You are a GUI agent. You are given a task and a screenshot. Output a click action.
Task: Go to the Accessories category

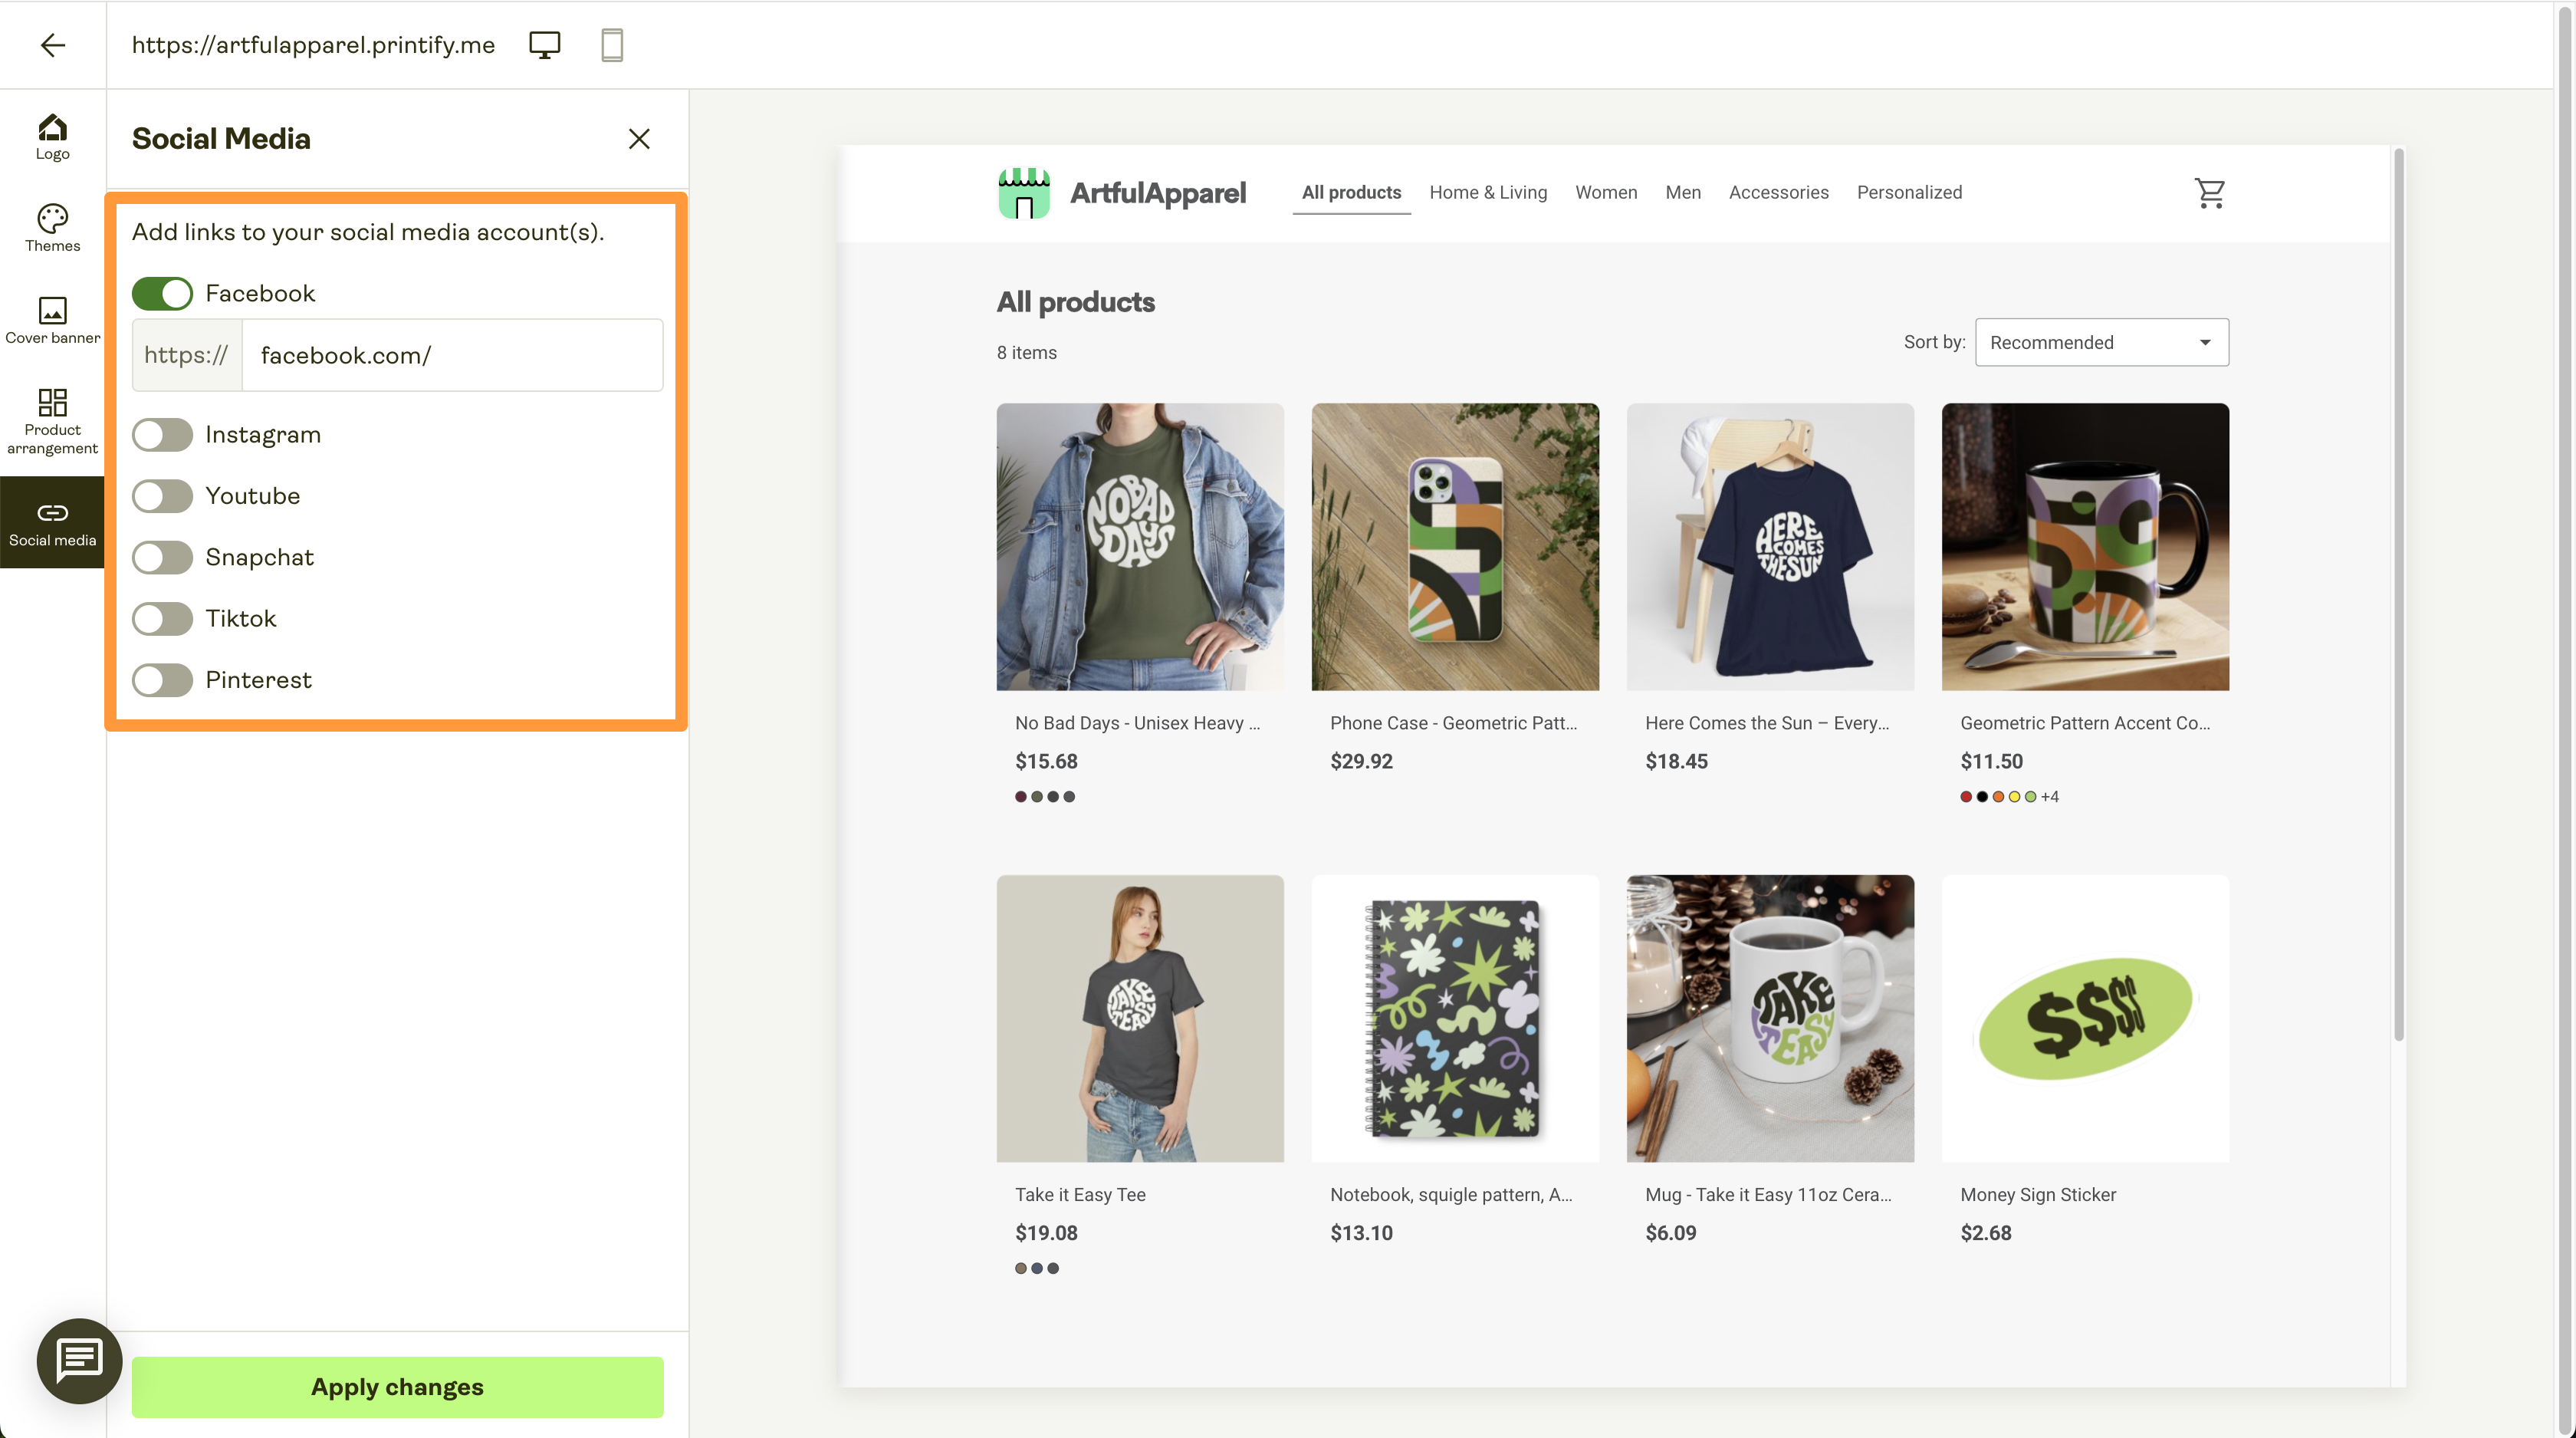pyautogui.click(x=1778, y=193)
